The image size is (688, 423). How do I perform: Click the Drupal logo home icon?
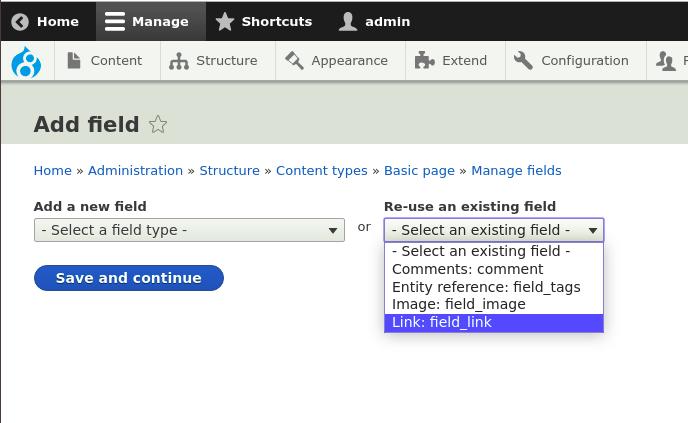(26, 62)
